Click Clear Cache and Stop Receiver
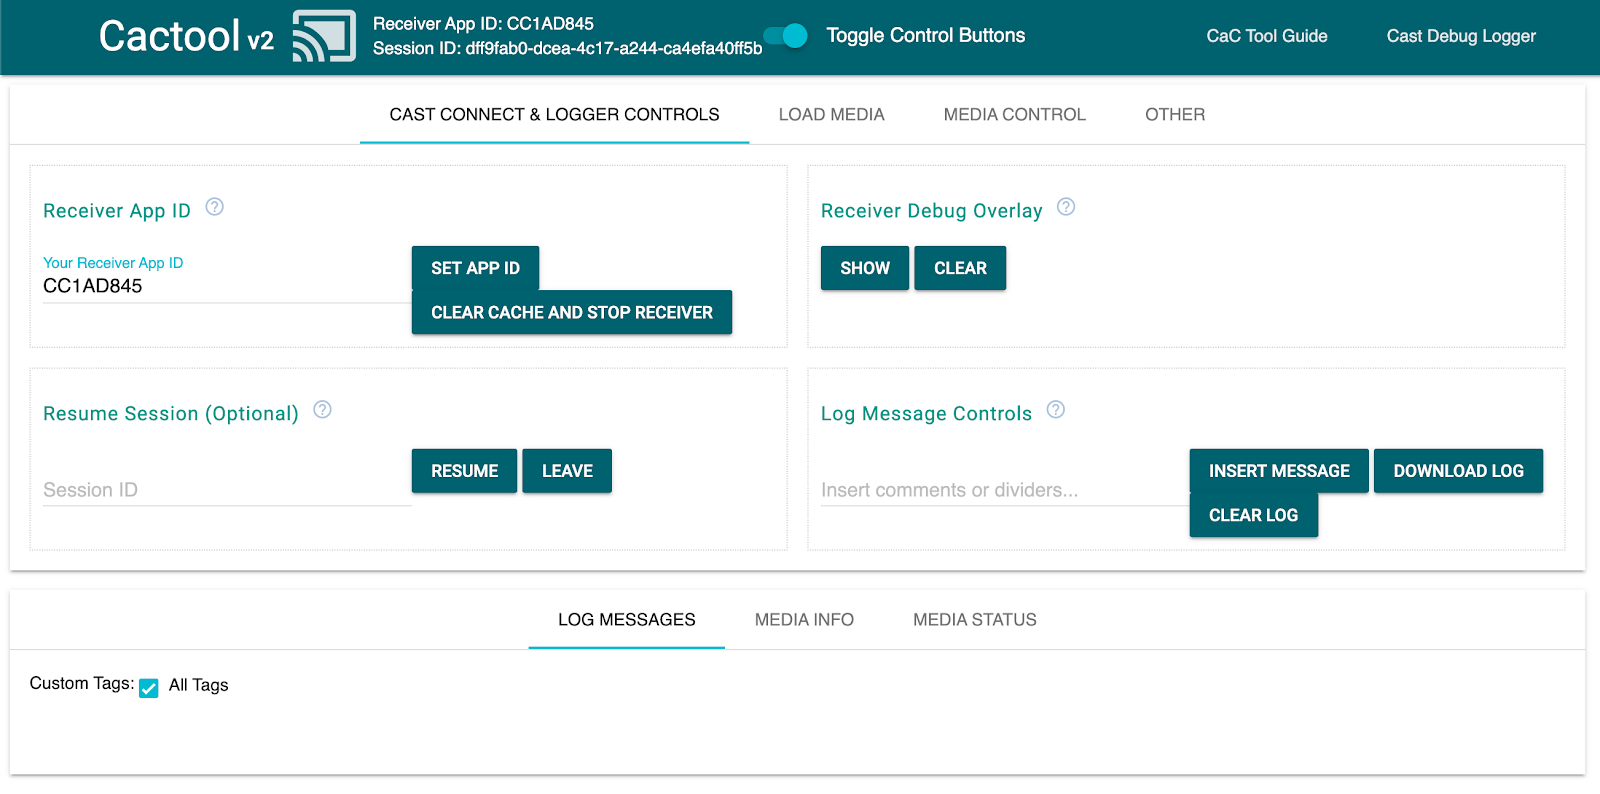The height and width of the screenshot is (794, 1600). coord(571,313)
